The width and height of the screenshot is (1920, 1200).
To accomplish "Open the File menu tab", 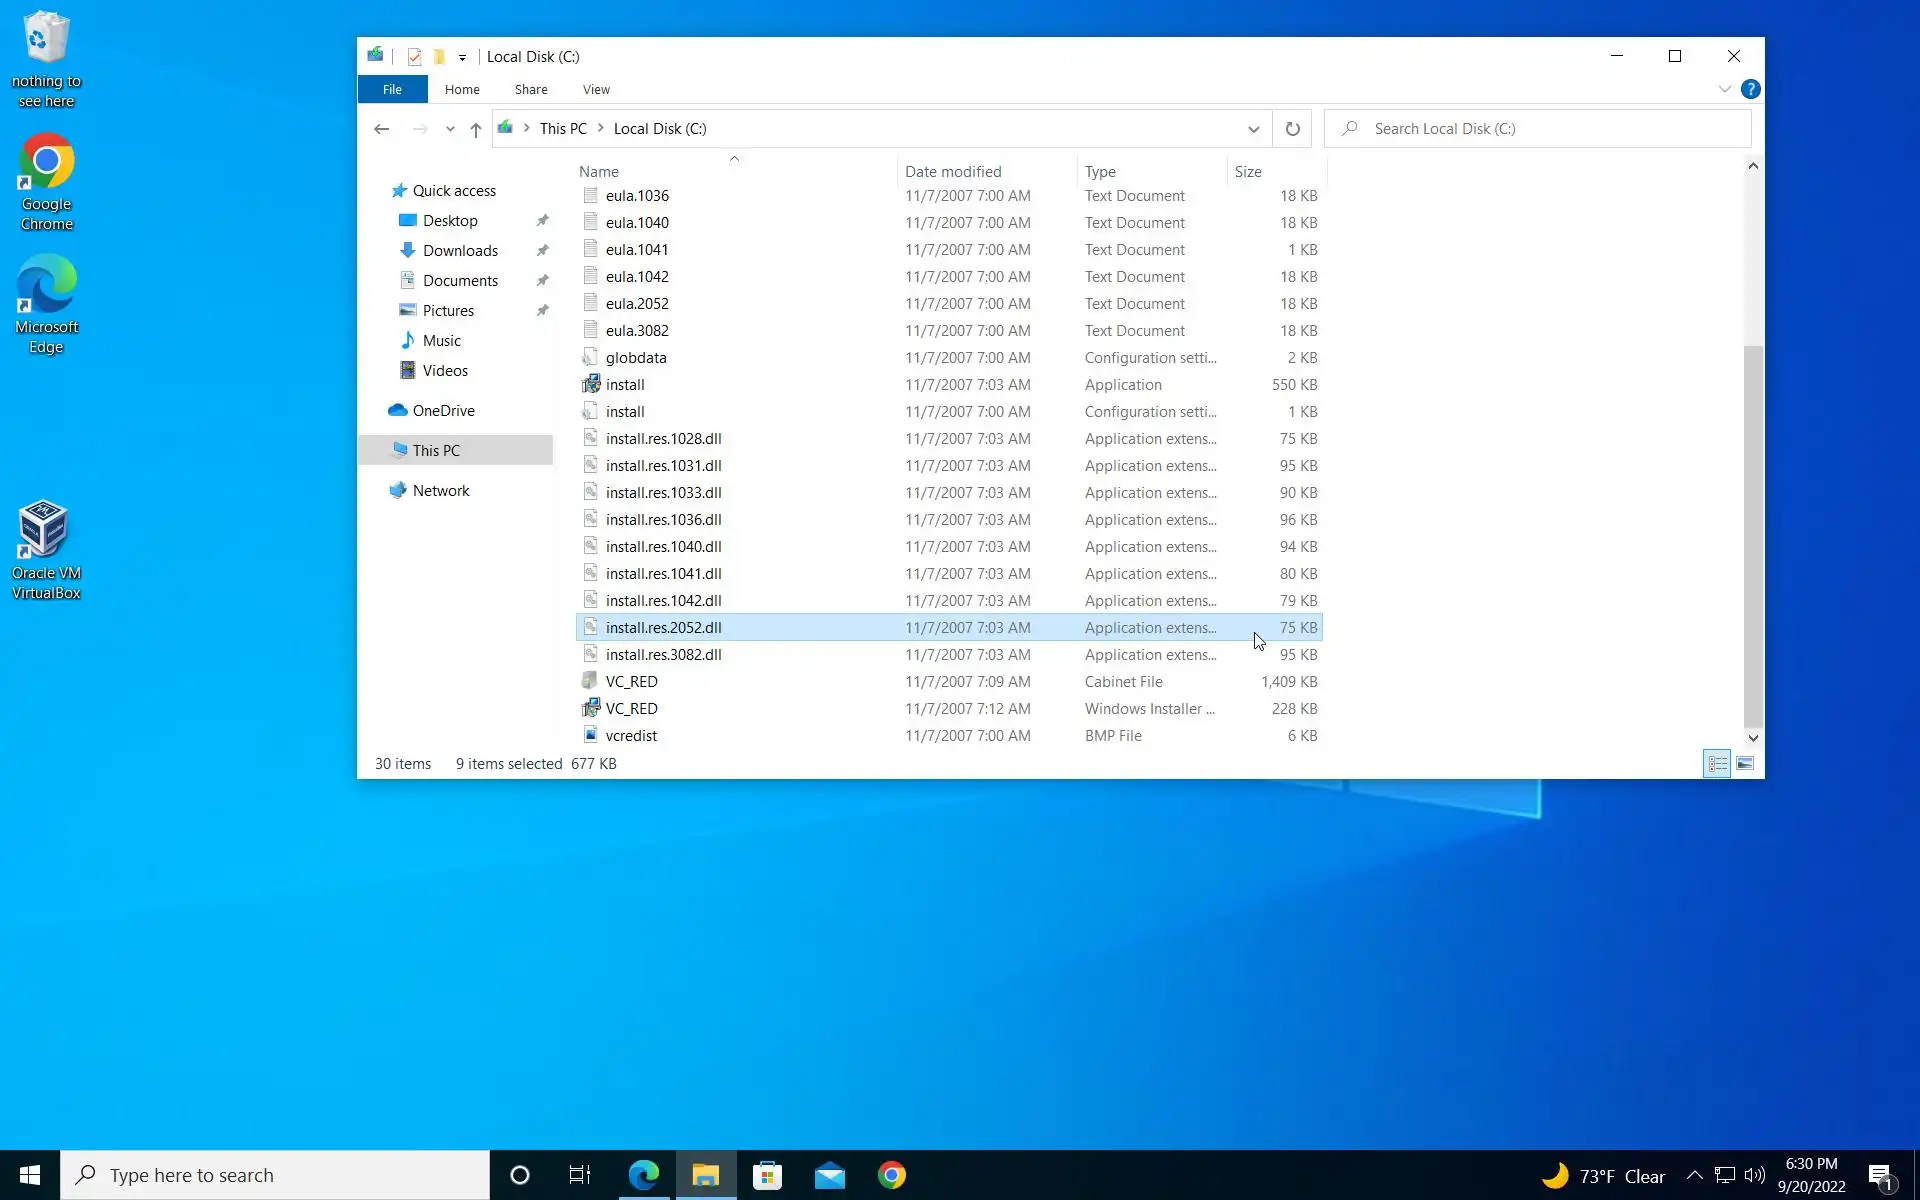I will (x=392, y=90).
